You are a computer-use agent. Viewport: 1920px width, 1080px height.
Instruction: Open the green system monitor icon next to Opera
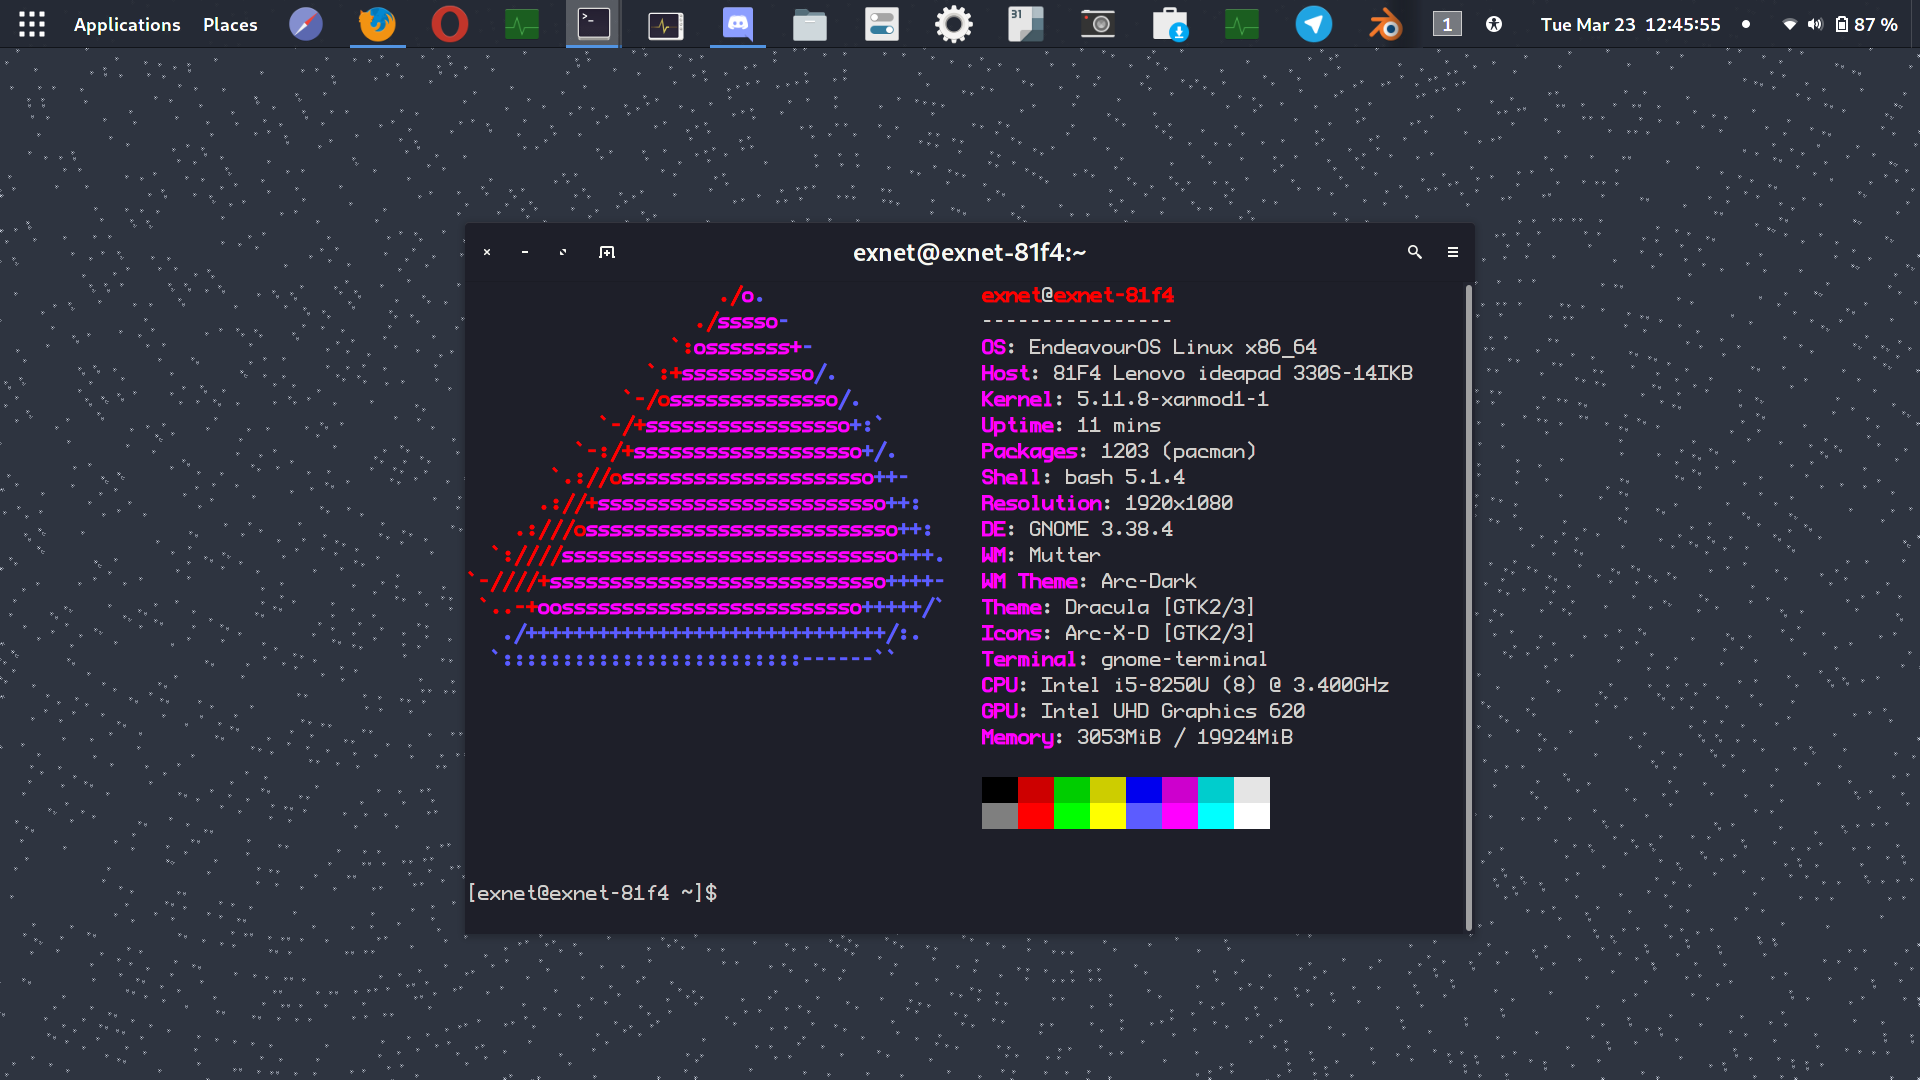pyautogui.click(x=522, y=24)
